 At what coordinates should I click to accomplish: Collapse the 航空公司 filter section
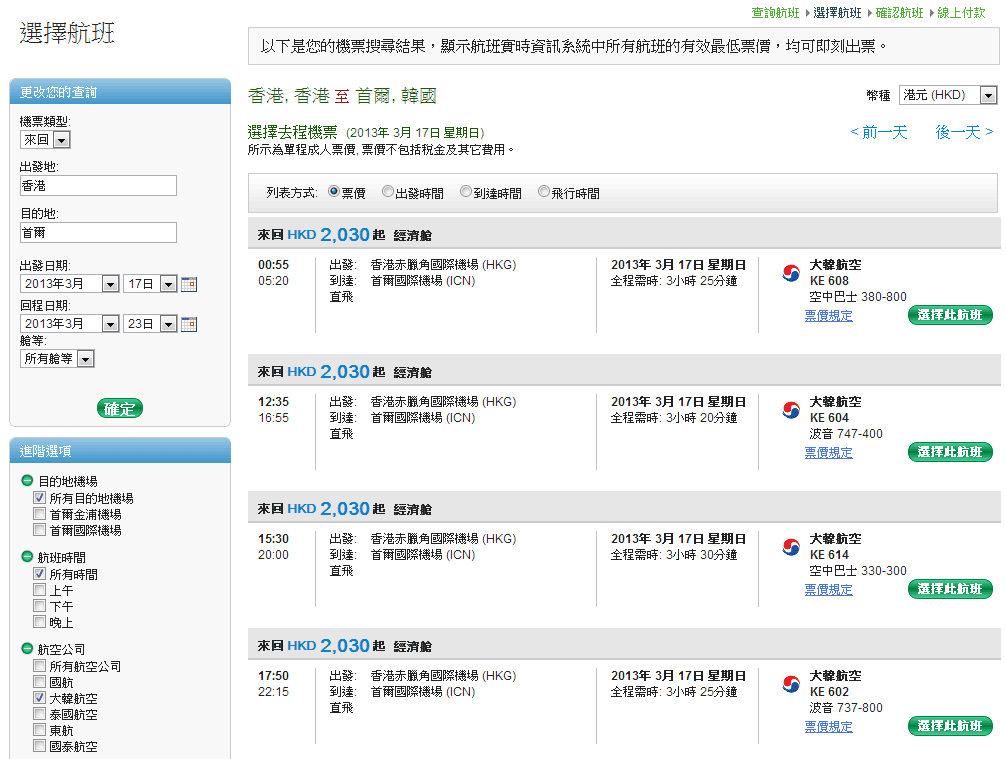click(27, 649)
